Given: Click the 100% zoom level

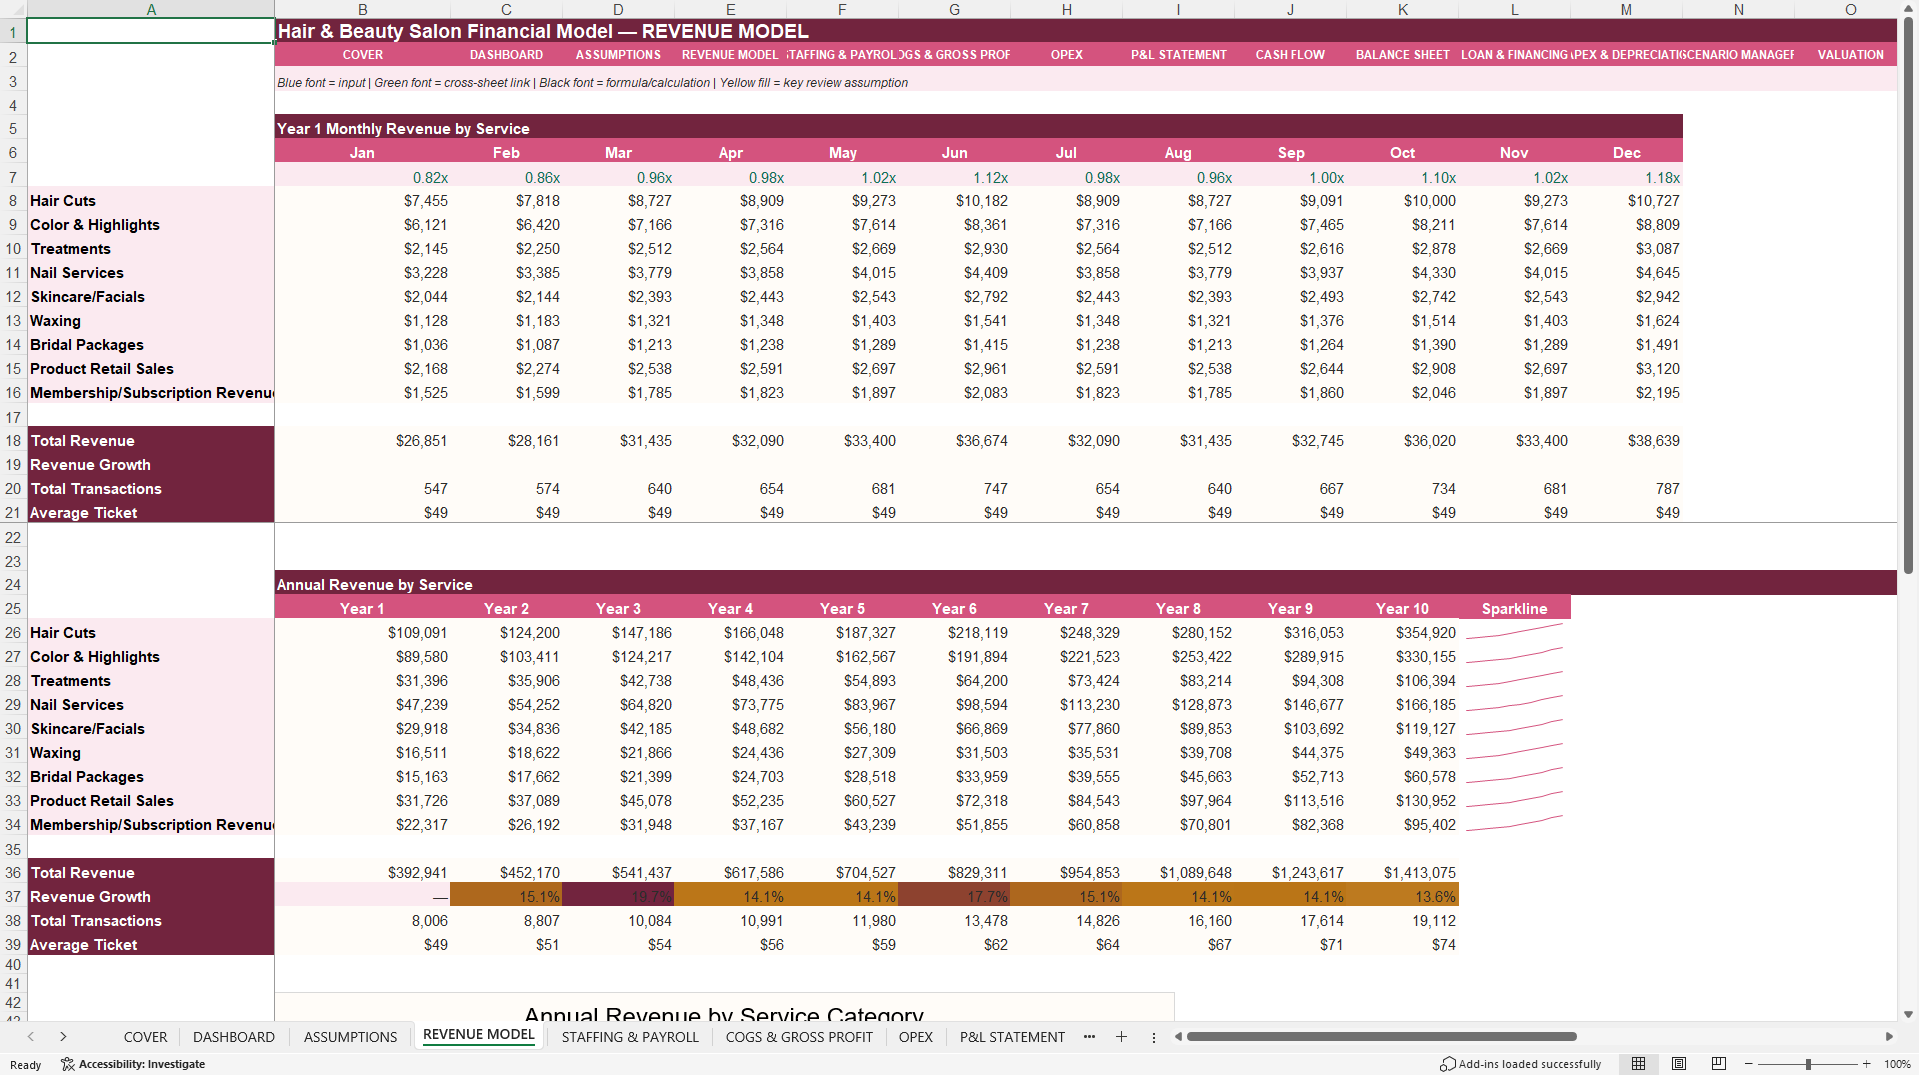Looking at the screenshot, I should point(1897,1064).
